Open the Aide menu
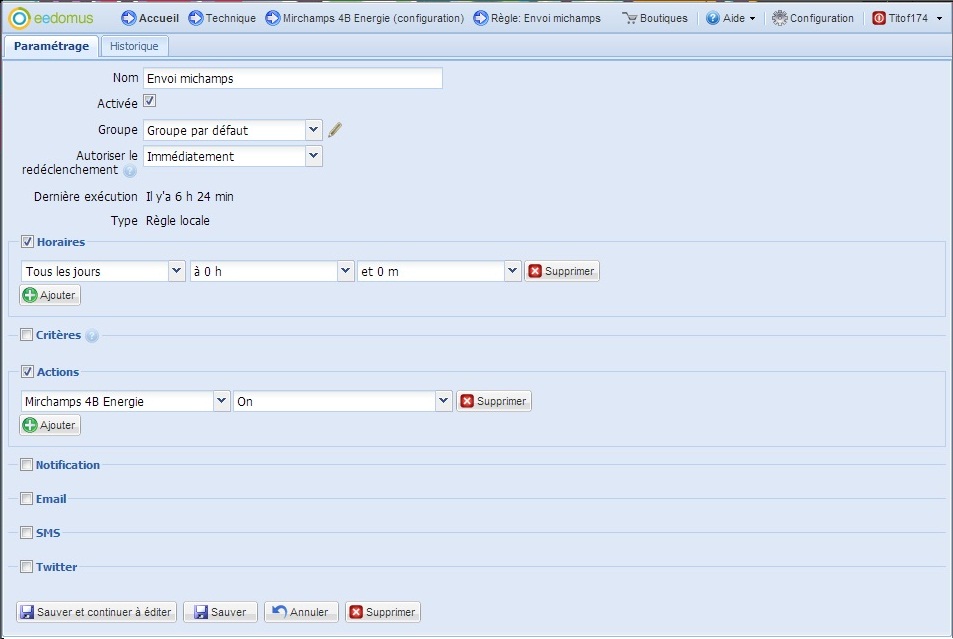Screen dimensions: 953x639 click(730, 18)
